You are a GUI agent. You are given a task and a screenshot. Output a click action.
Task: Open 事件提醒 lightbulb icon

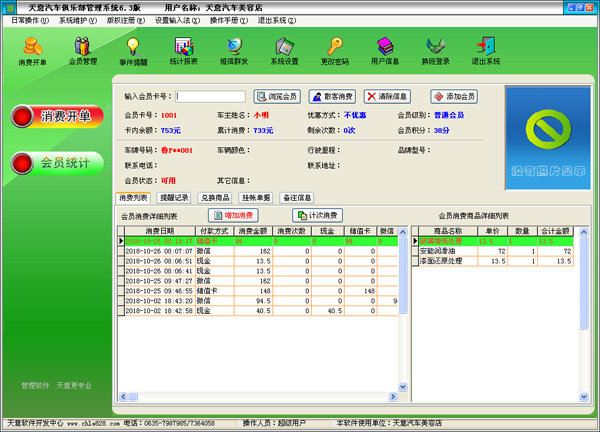coord(133,50)
